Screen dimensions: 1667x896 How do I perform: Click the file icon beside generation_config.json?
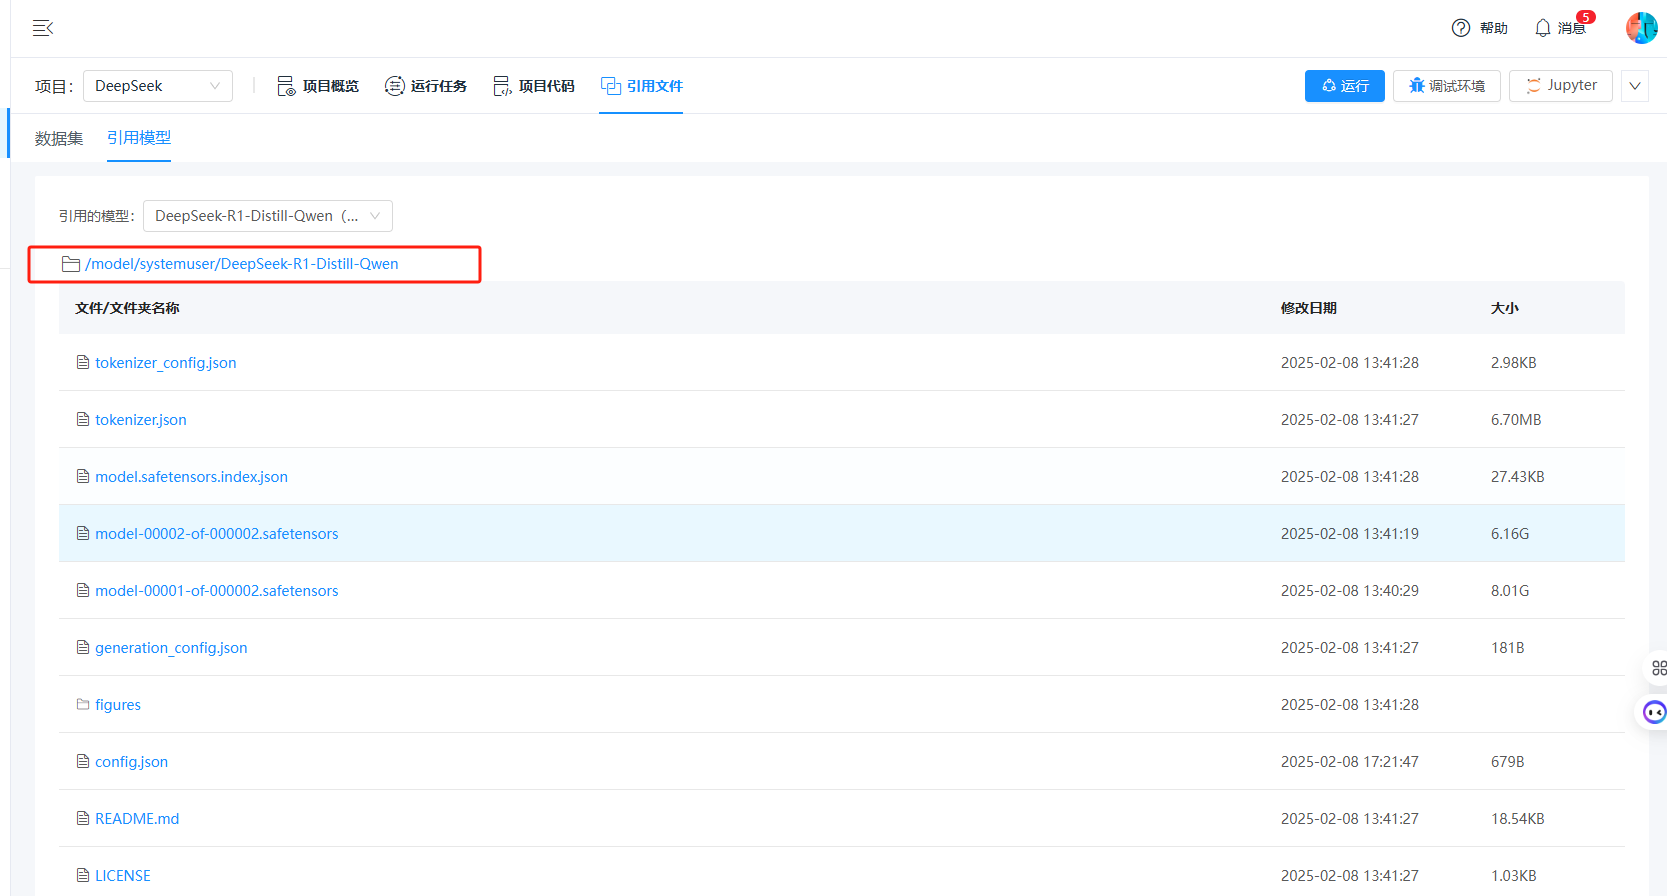coord(83,647)
